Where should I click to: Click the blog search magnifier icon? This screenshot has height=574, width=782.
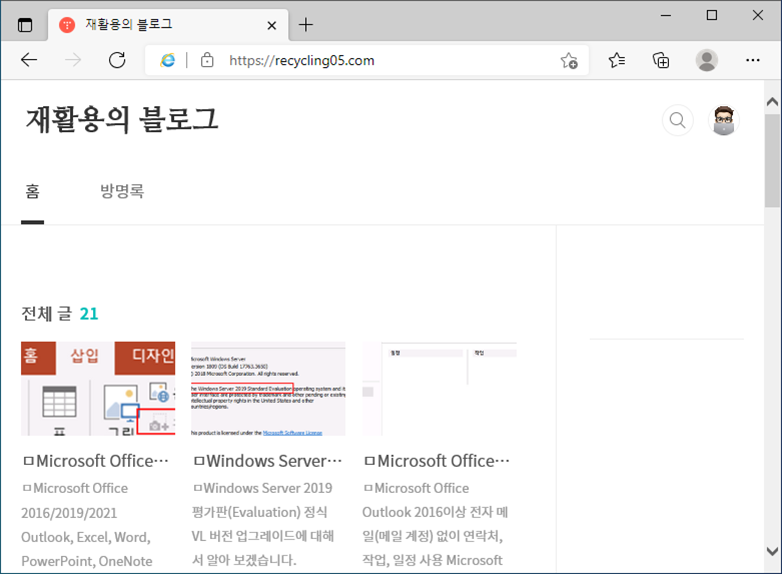coord(677,120)
